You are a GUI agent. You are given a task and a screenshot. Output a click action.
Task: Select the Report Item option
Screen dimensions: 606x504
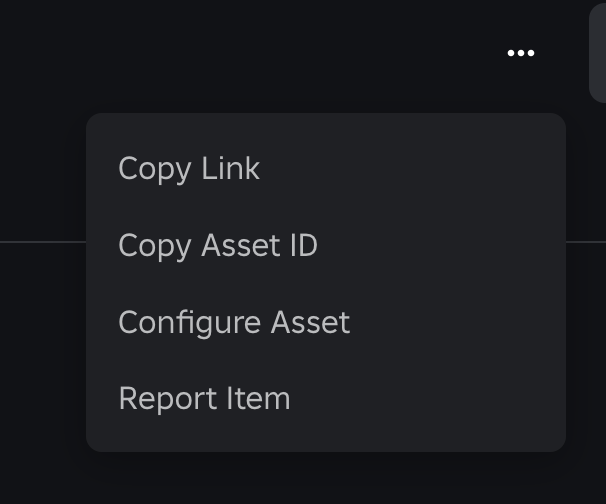coord(204,399)
